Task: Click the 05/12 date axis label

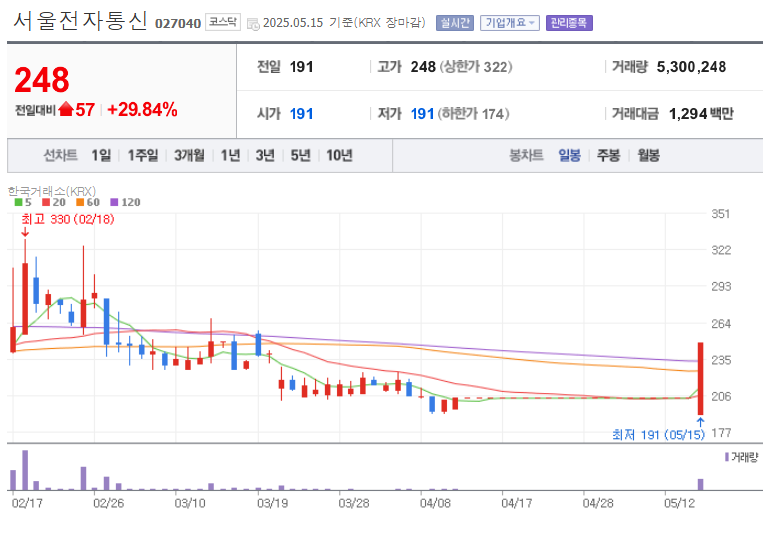Action: [679, 503]
